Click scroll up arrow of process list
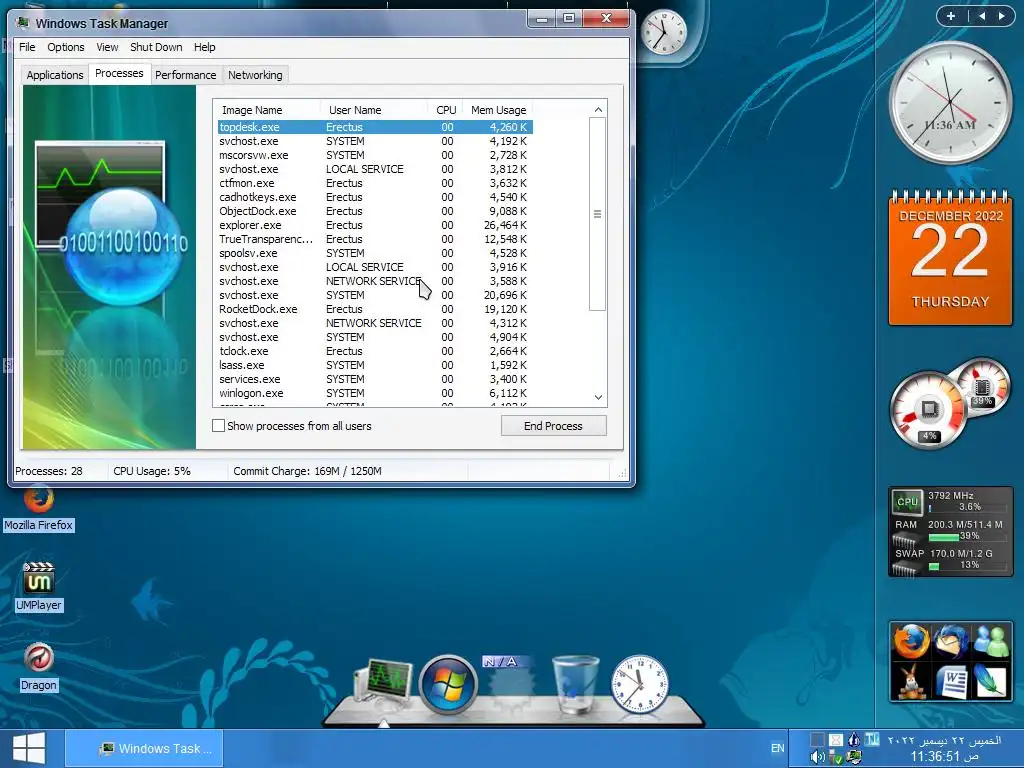This screenshot has width=1024, height=768. (x=598, y=110)
